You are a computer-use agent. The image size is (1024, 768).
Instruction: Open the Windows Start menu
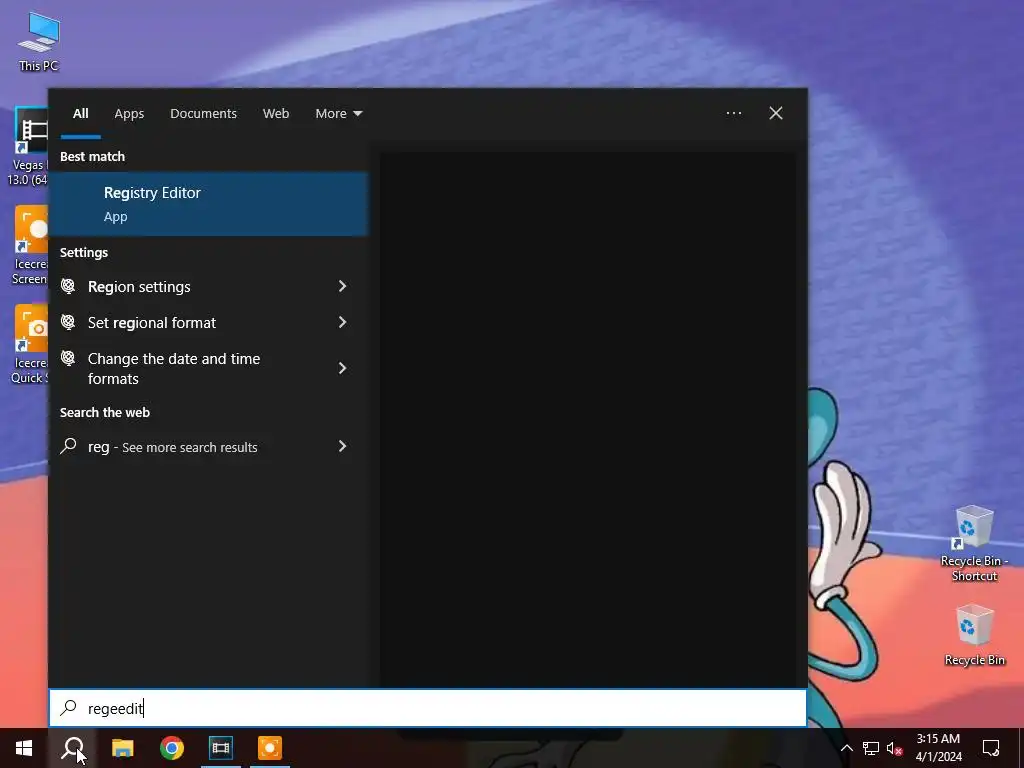(24, 748)
